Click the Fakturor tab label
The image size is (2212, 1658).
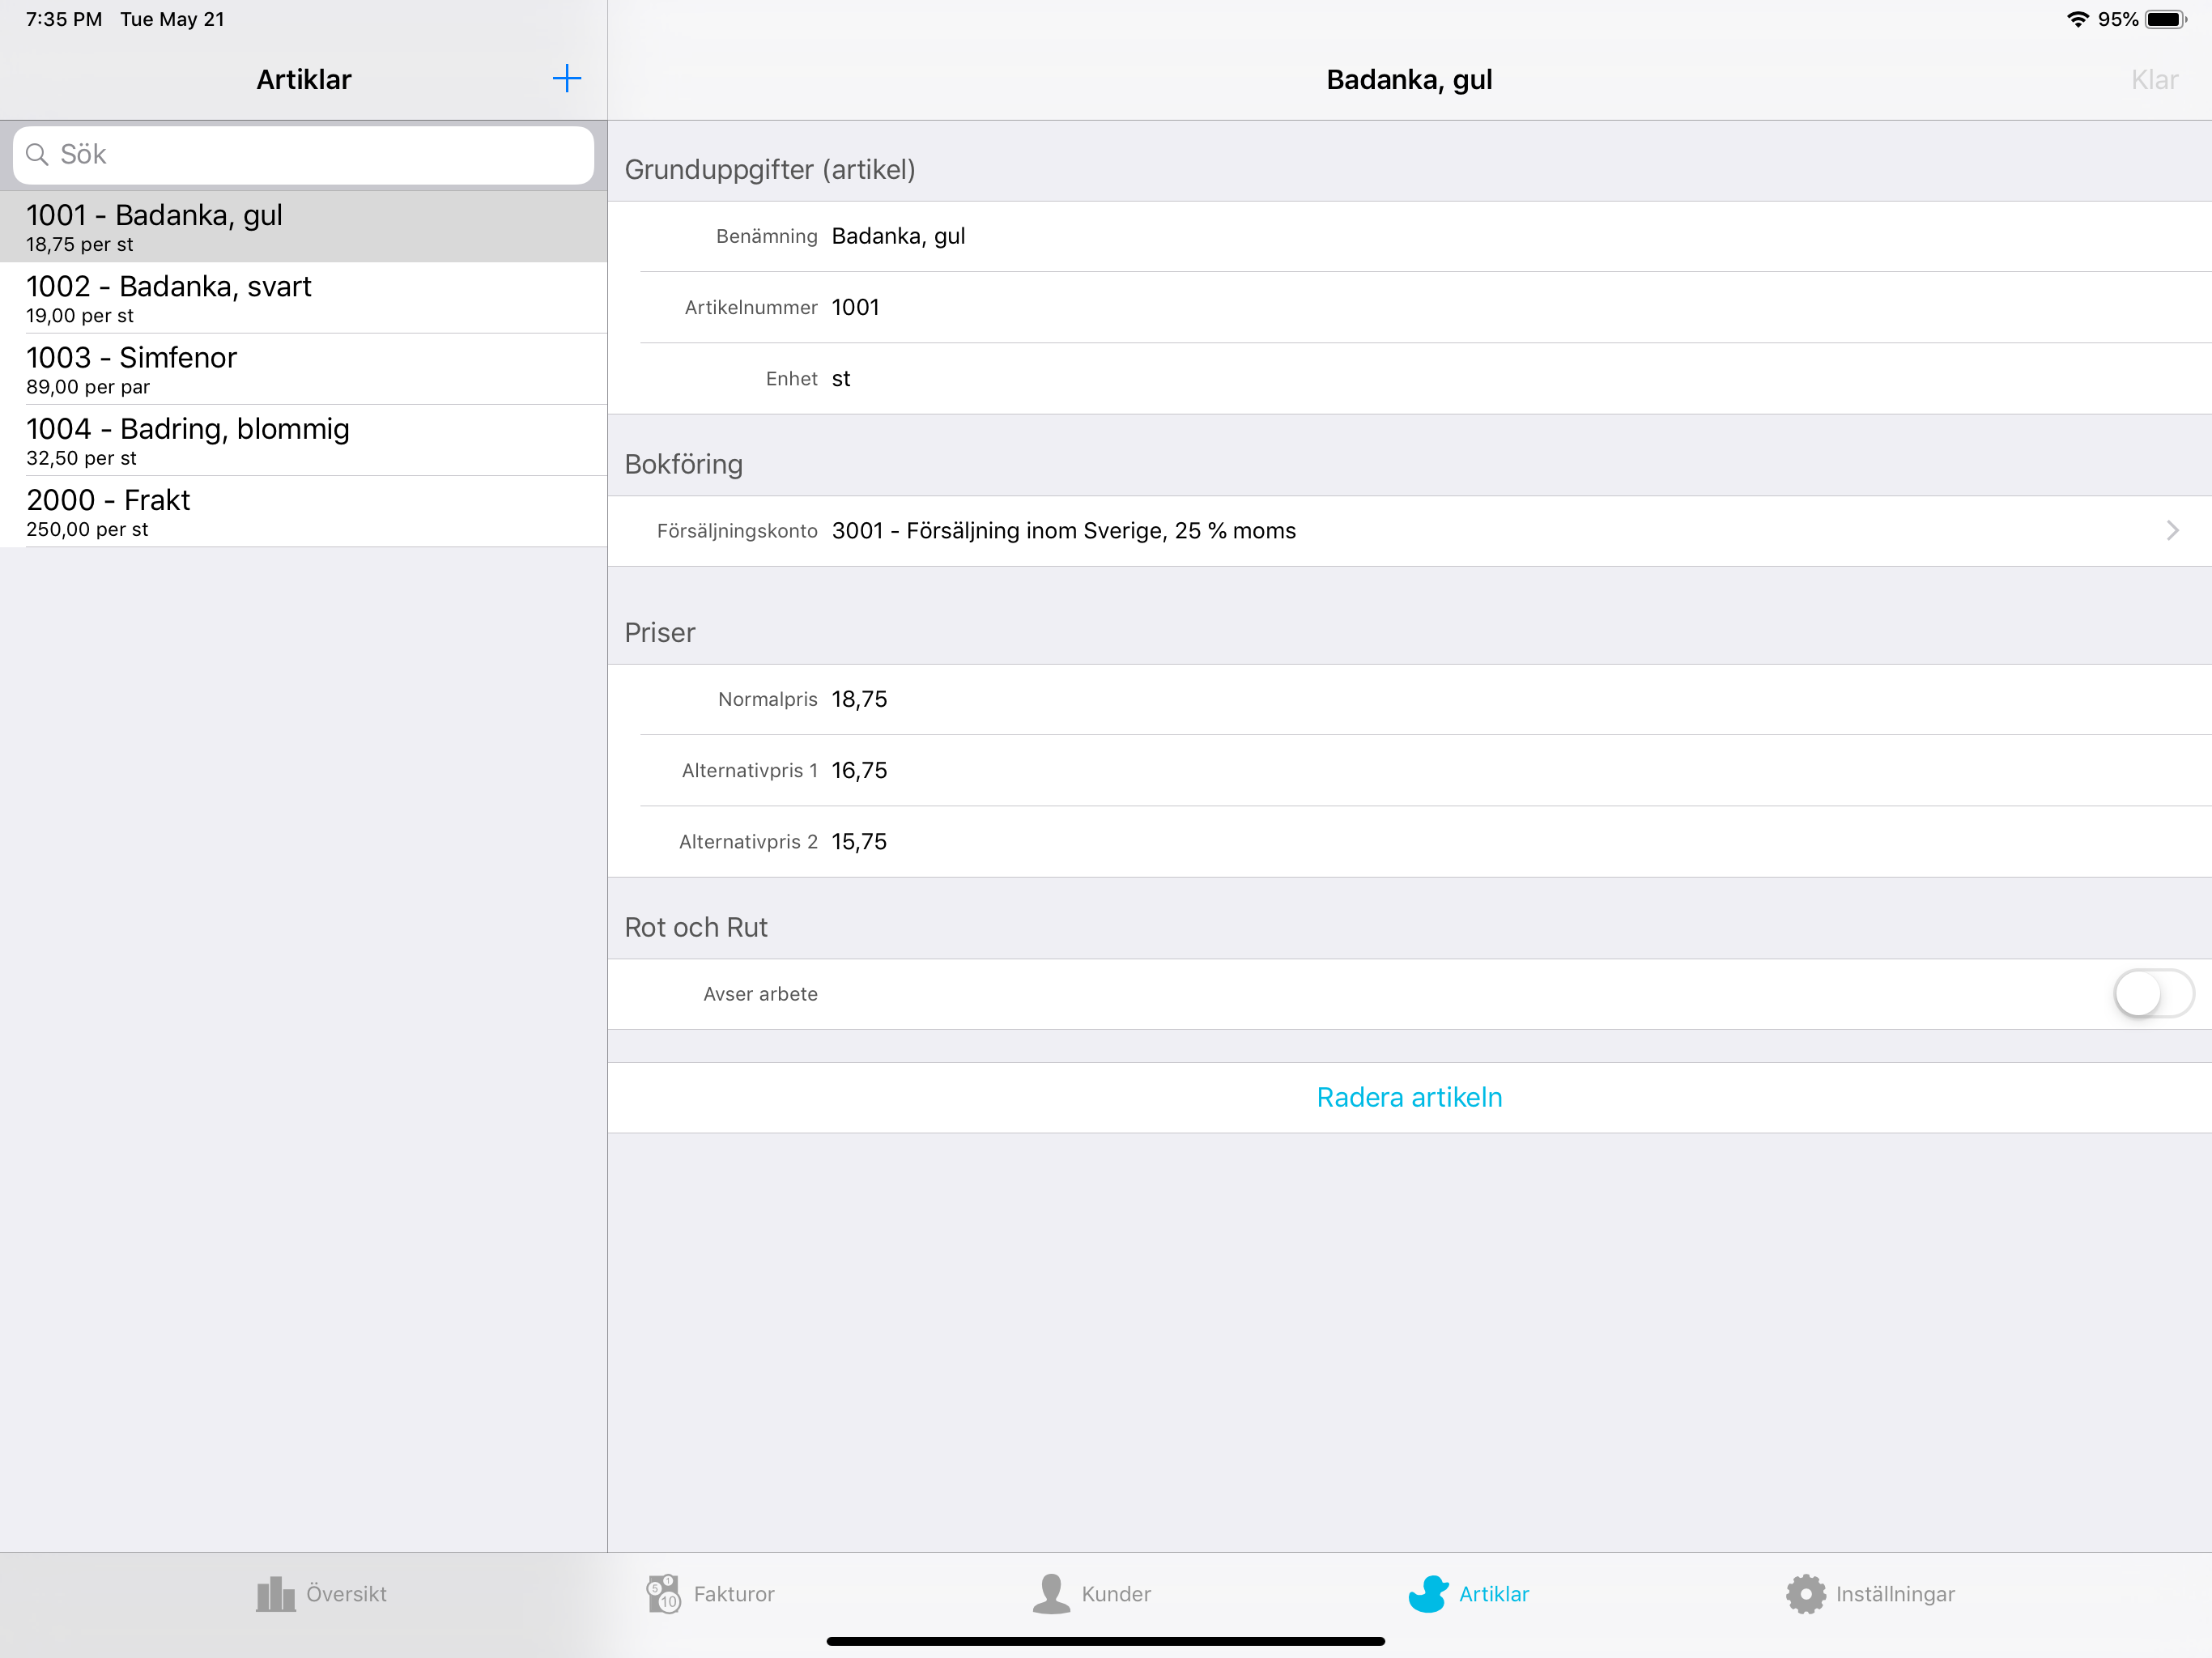coord(734,1594)
